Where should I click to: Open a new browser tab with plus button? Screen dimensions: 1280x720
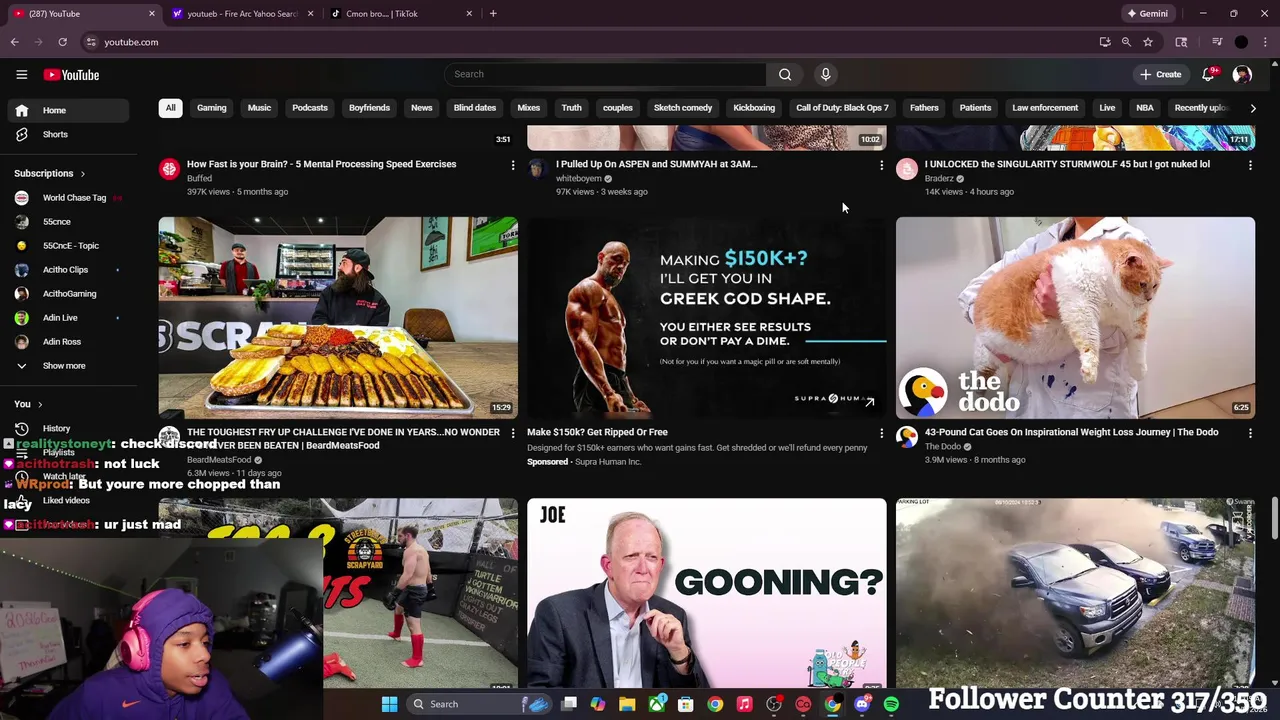click(493, 14)
